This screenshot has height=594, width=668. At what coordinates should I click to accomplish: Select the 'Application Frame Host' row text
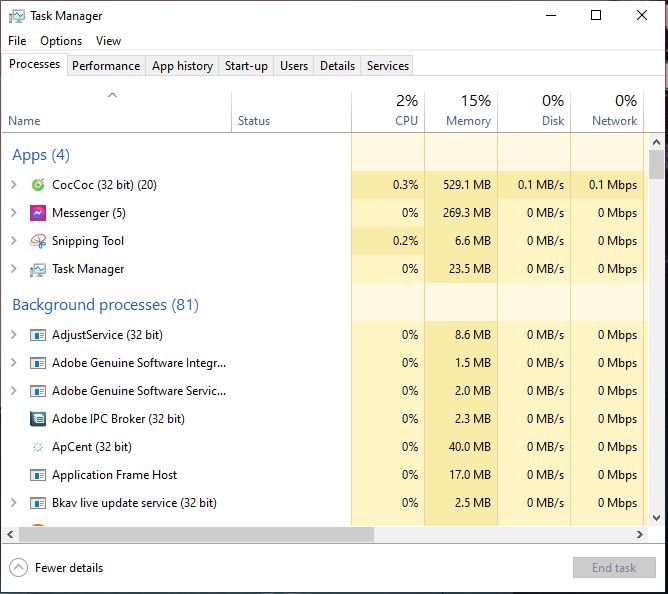(x=114, y=475)
